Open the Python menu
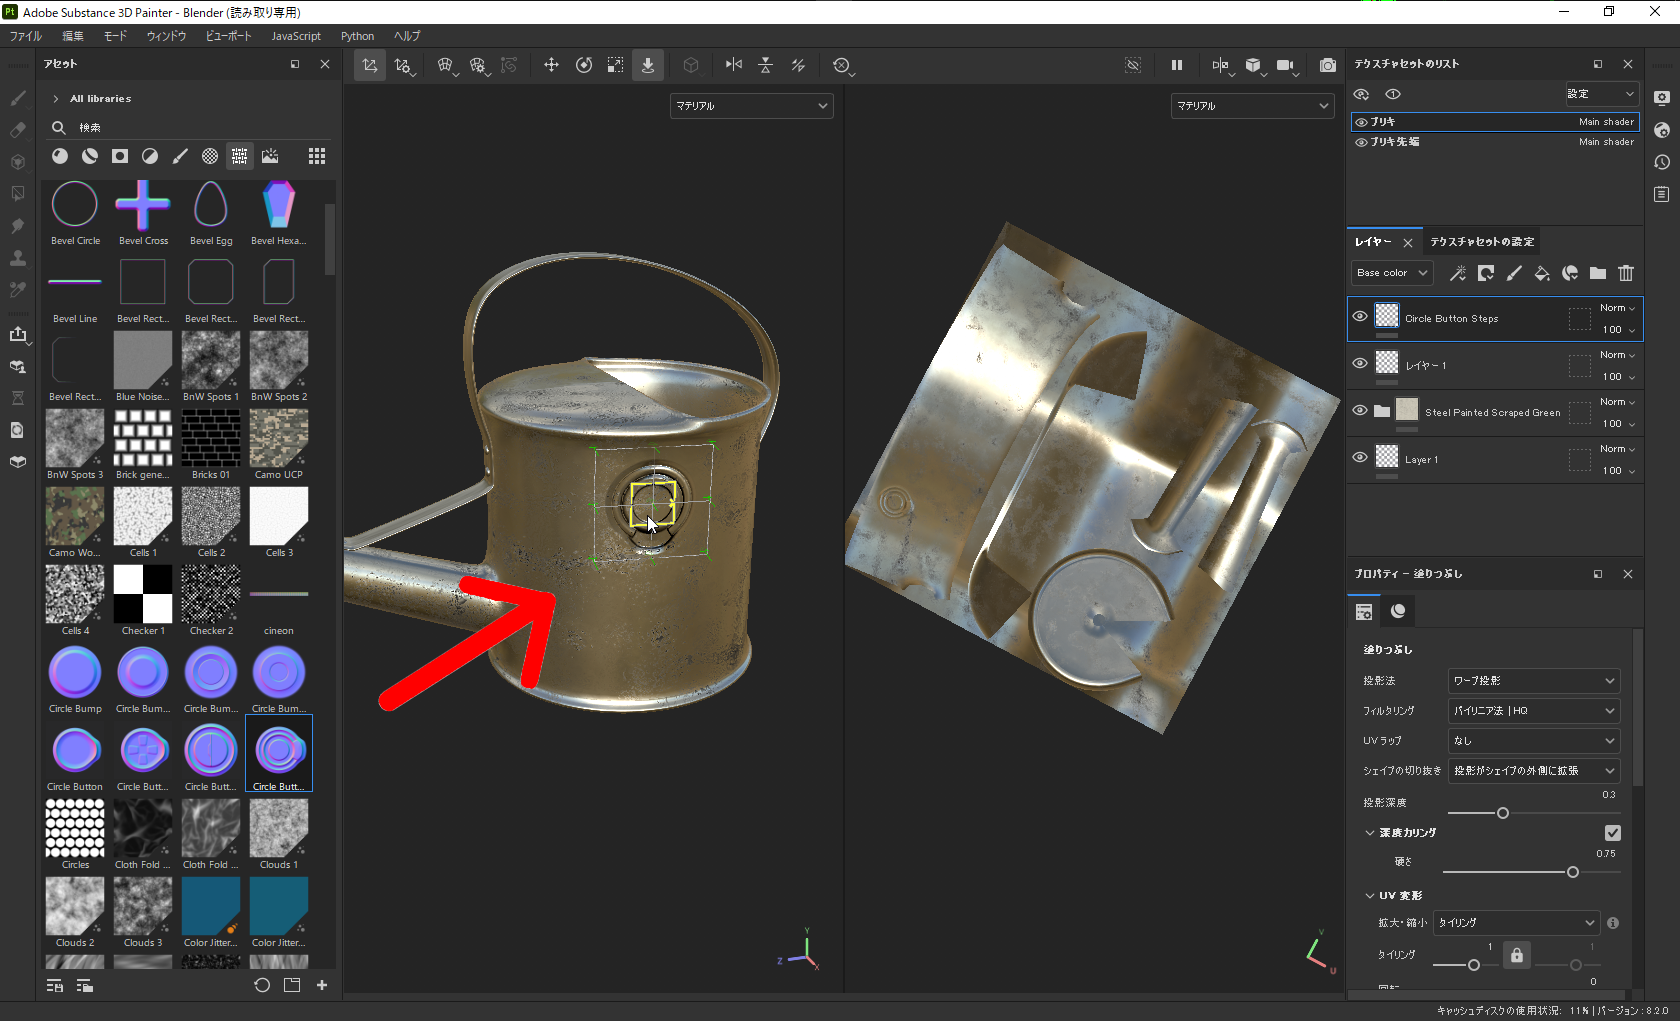Image resolution: width=1680 pixels, height=1021 pixels. coord(357,36)
